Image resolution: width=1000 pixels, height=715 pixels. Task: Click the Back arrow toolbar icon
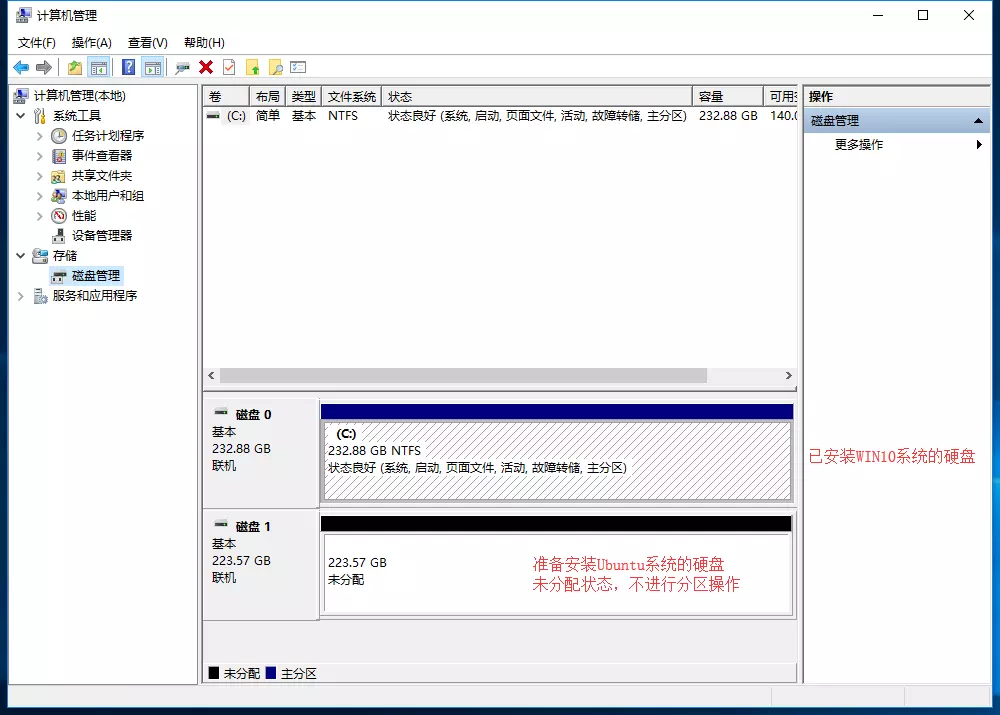21,68
